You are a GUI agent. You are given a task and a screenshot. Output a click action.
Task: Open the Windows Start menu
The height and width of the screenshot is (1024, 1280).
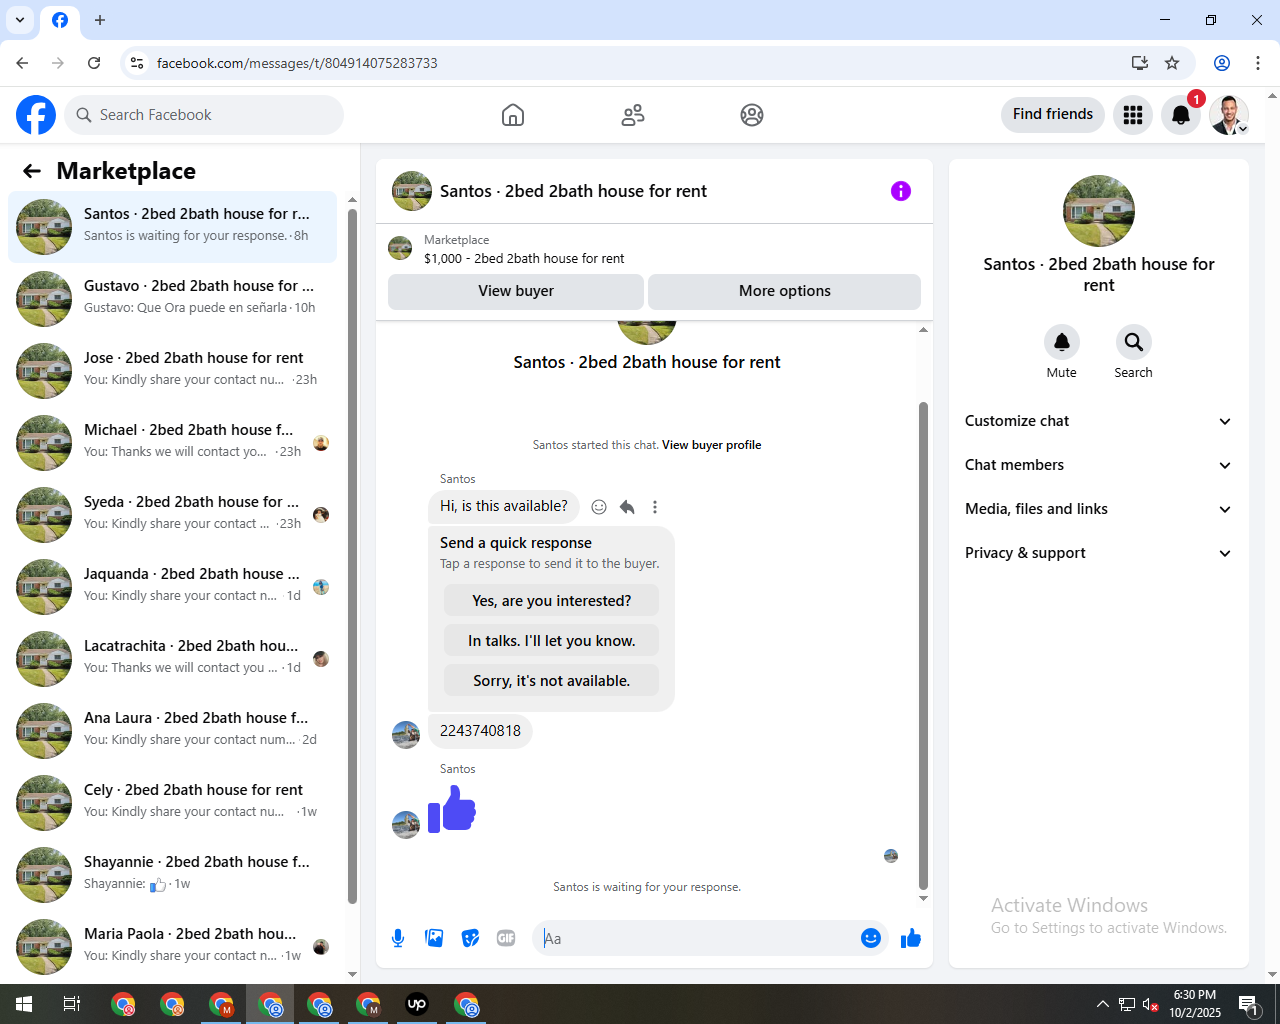[24, 1004]
